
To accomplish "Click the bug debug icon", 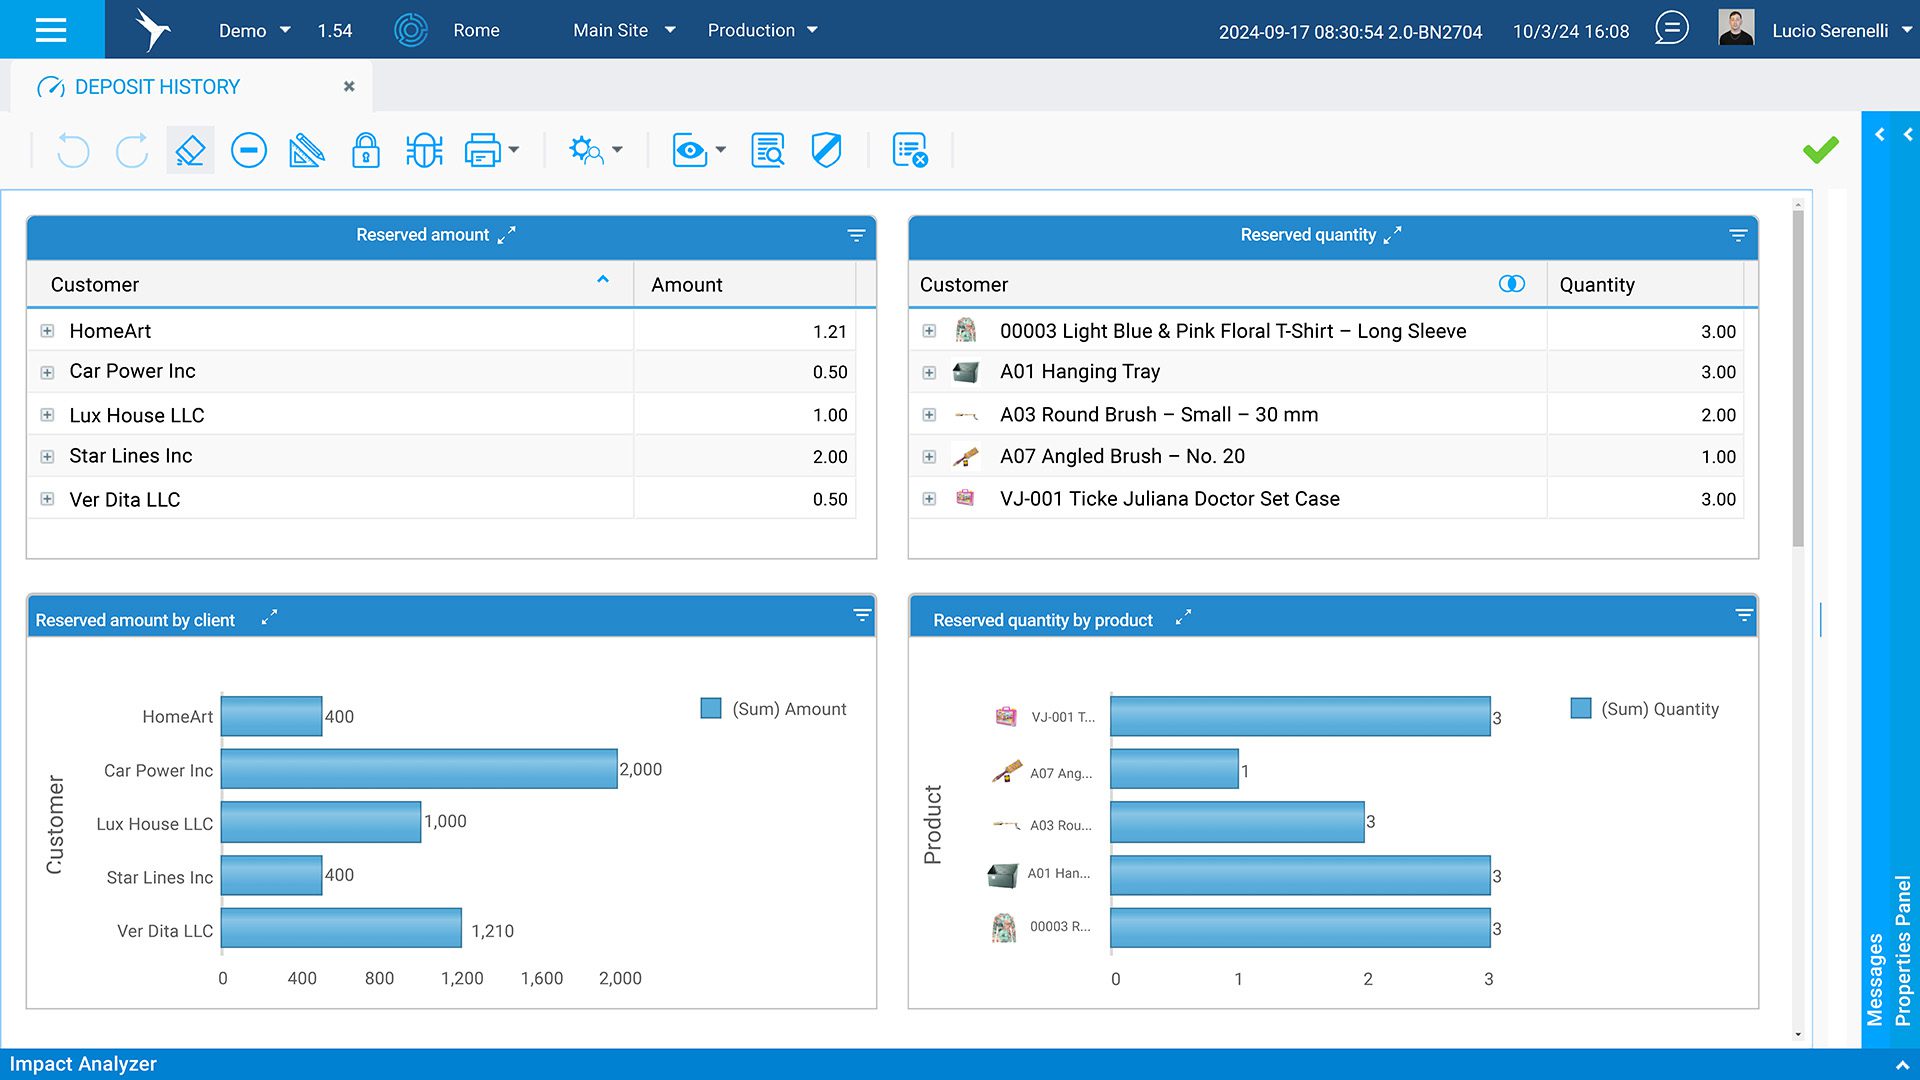I will 424,151.
